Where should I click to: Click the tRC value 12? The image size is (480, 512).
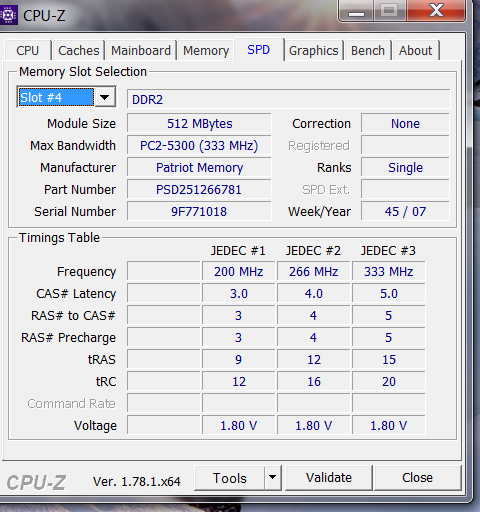[x=239, y=382]
